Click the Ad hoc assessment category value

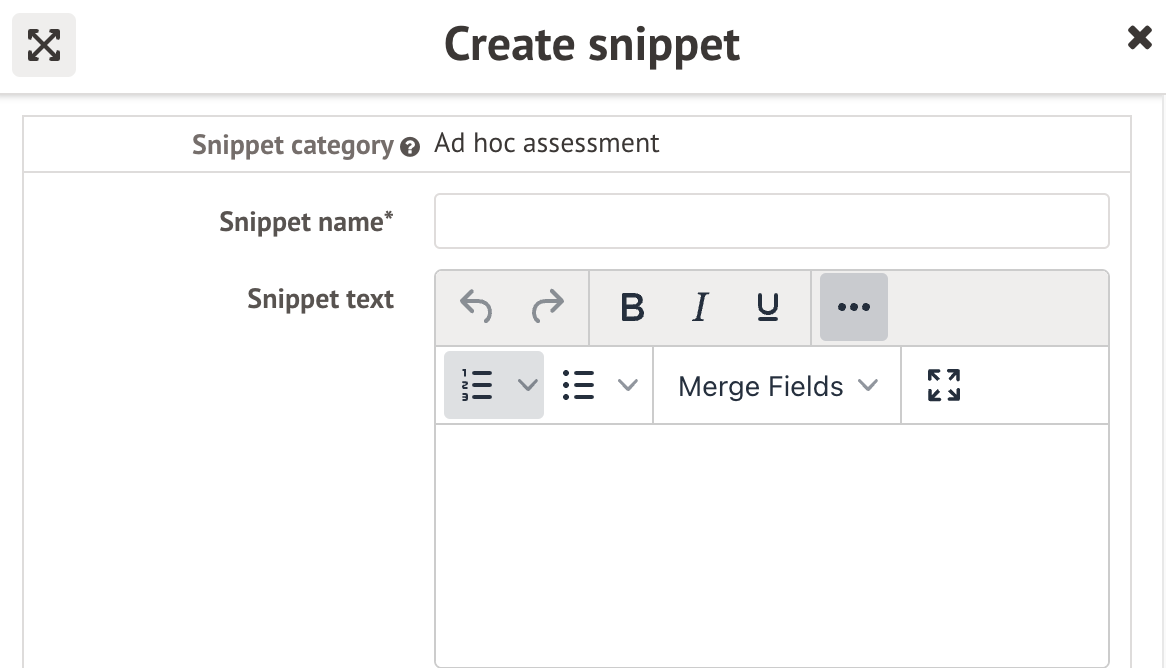click(x=547, y=143)
